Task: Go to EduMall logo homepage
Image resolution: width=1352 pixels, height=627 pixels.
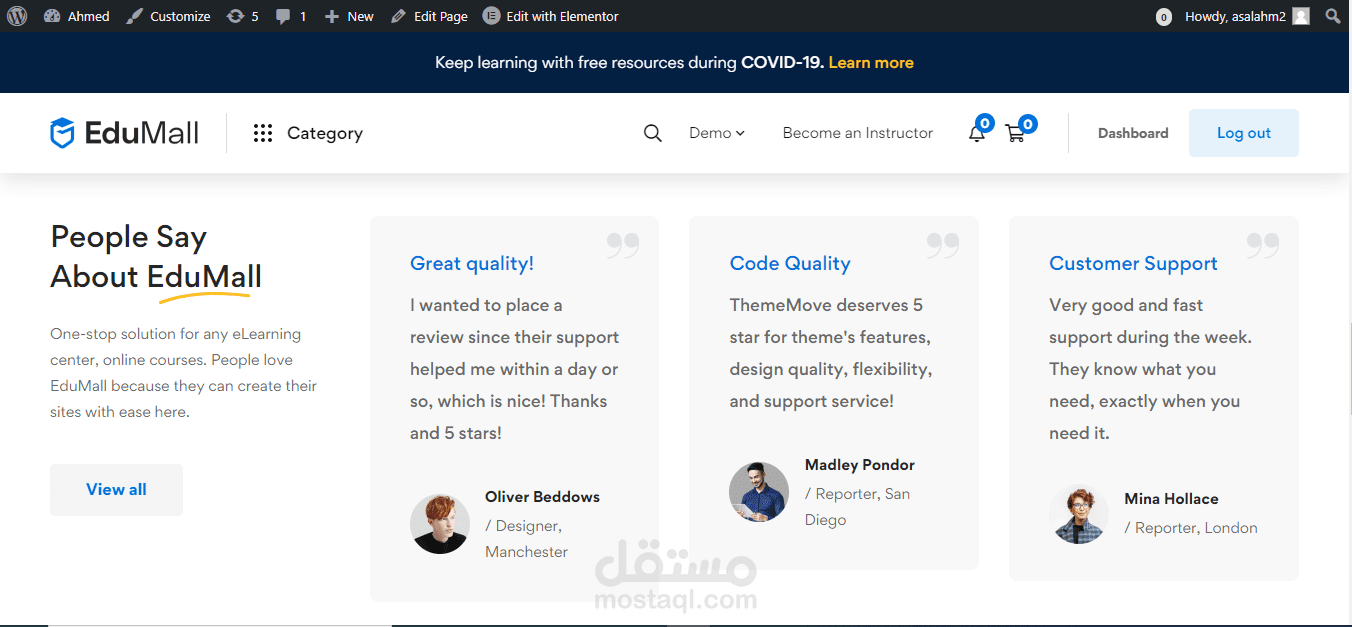Action: pyautogui.click(x=125, y=133)
